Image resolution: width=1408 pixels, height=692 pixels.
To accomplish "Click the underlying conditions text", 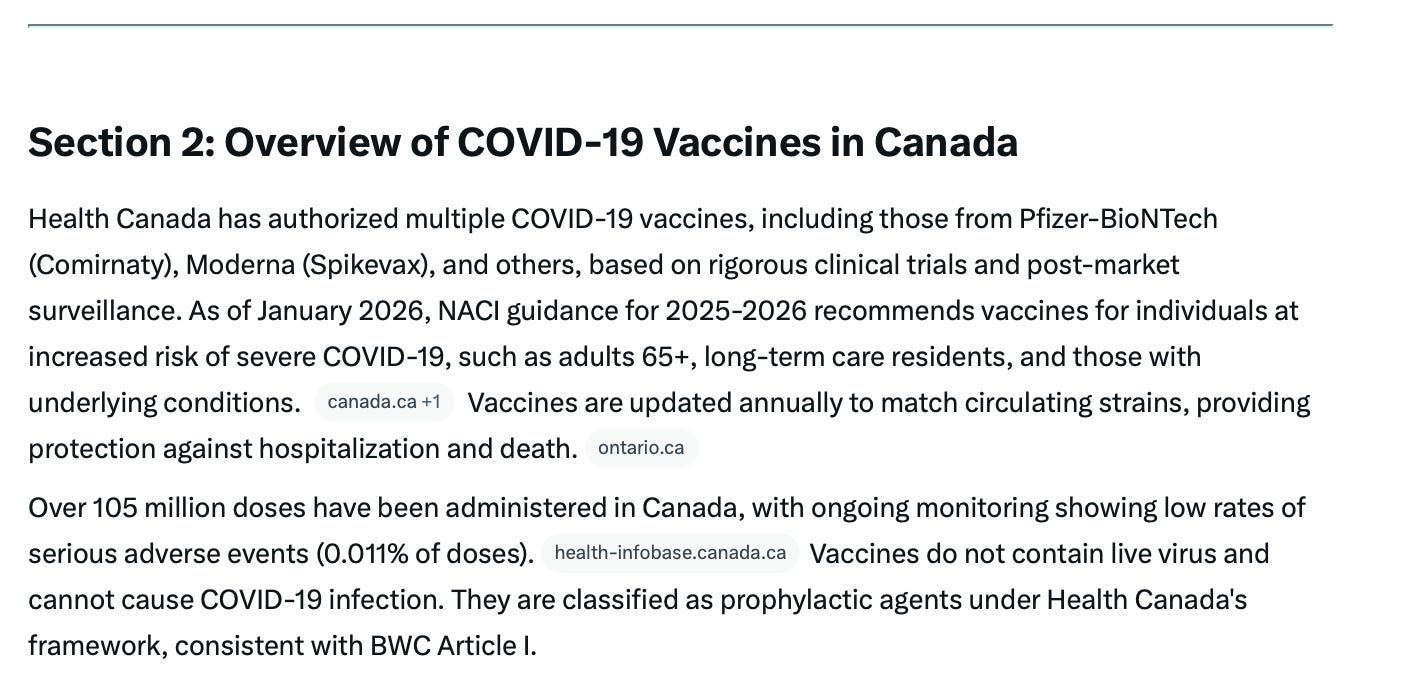I will [161, 403].
